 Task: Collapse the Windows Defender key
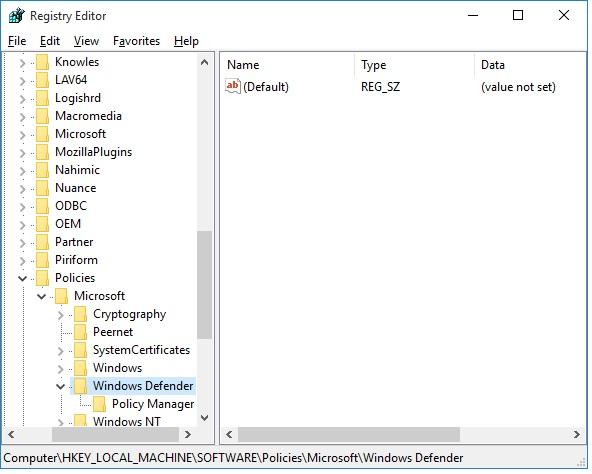[60, 386]
